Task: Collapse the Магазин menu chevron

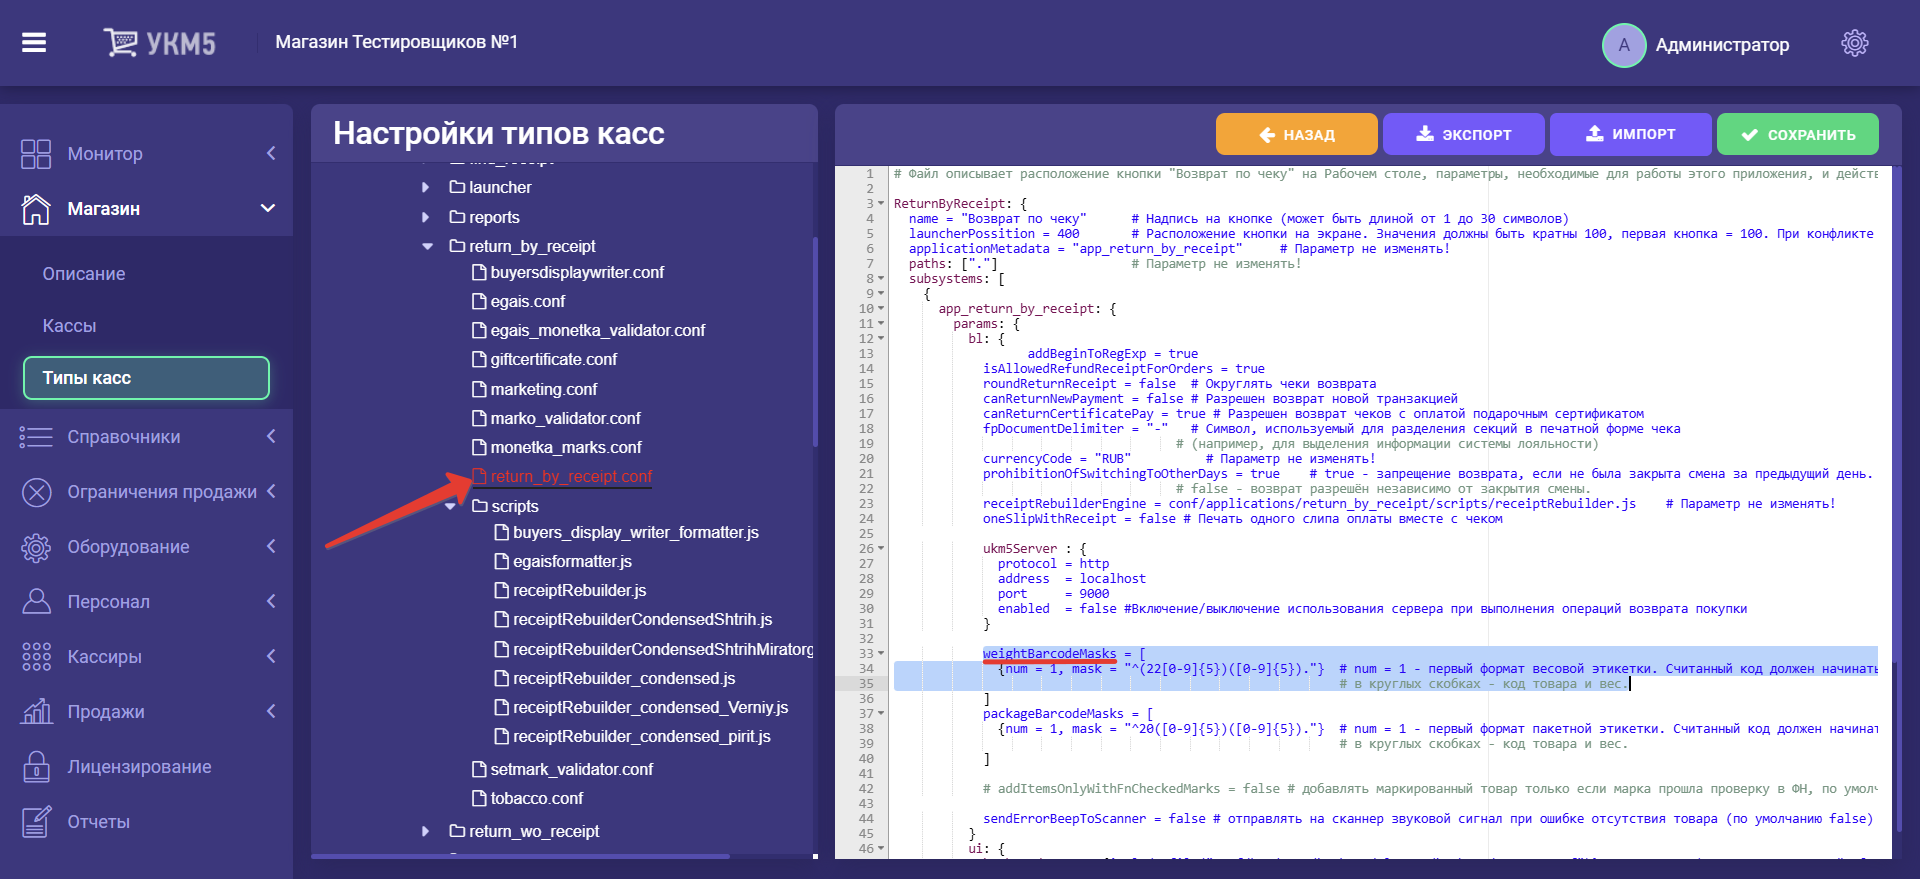Action: click(x=268, y=208)
